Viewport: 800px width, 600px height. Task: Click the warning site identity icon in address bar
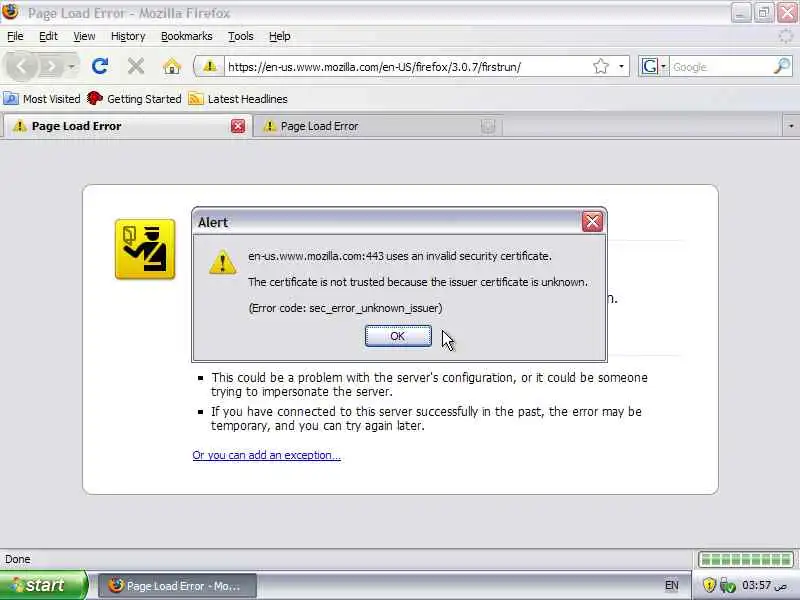(210, 66)
